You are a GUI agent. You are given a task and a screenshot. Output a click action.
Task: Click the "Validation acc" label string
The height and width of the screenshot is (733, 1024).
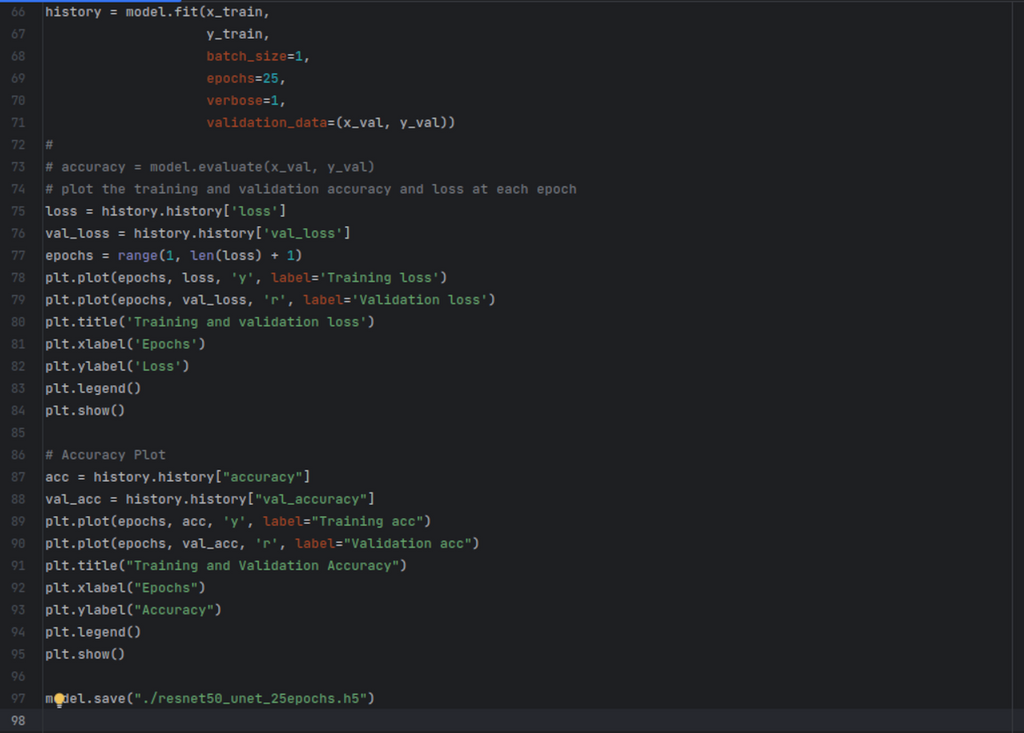[x=411, y=543]
